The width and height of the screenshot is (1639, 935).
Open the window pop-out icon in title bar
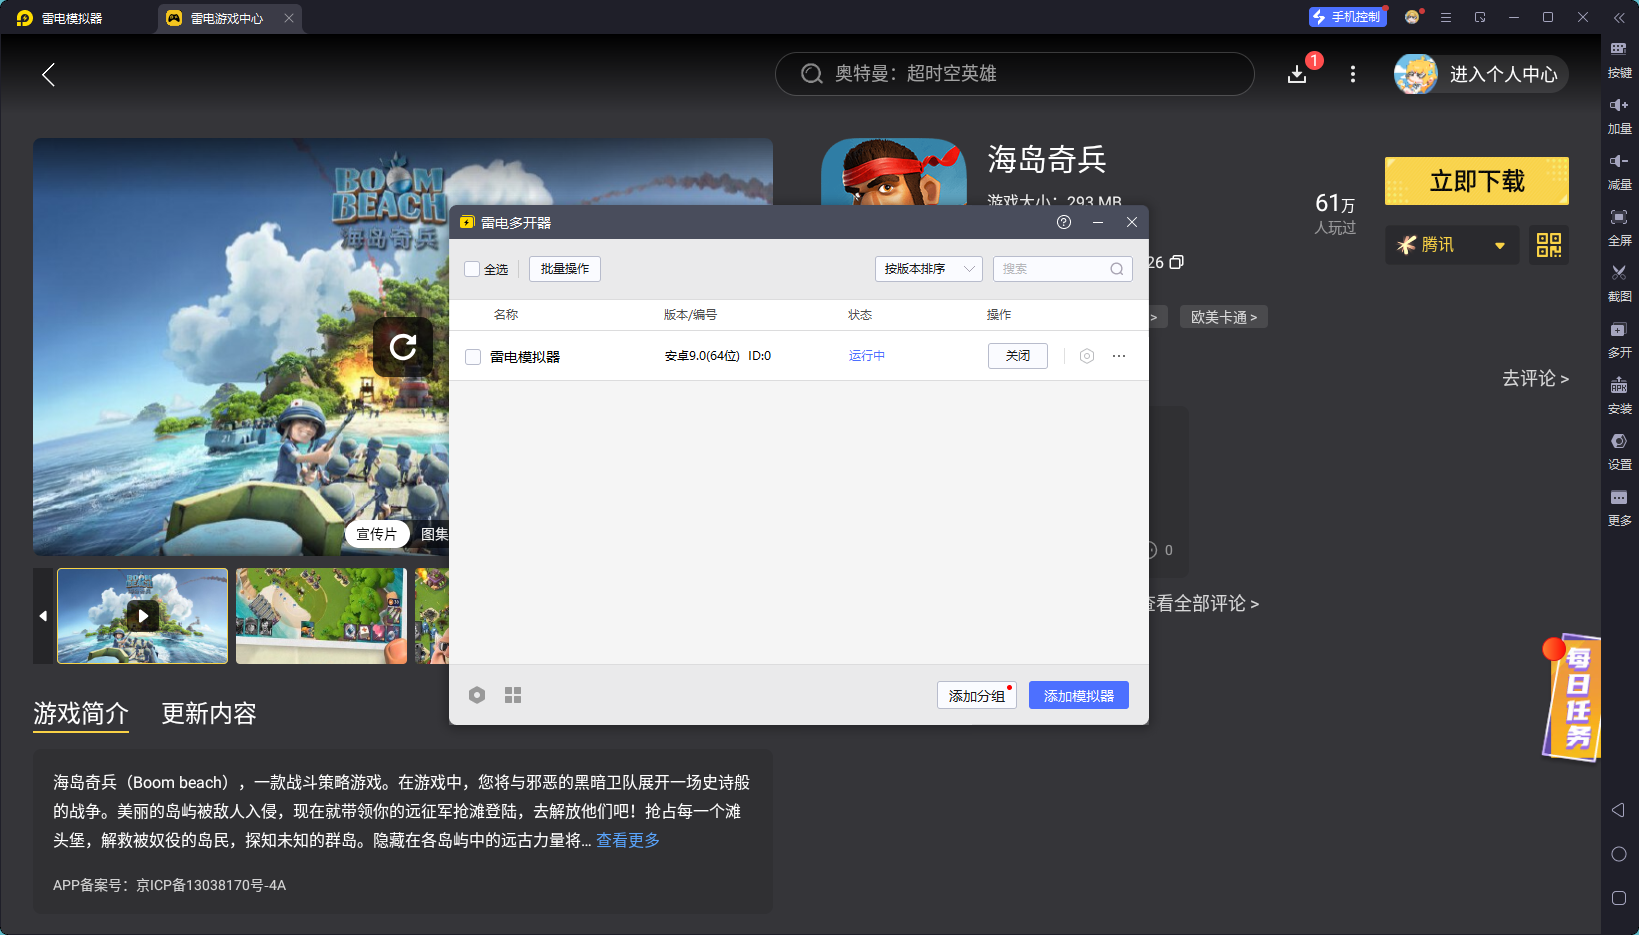coord(1480,17)
